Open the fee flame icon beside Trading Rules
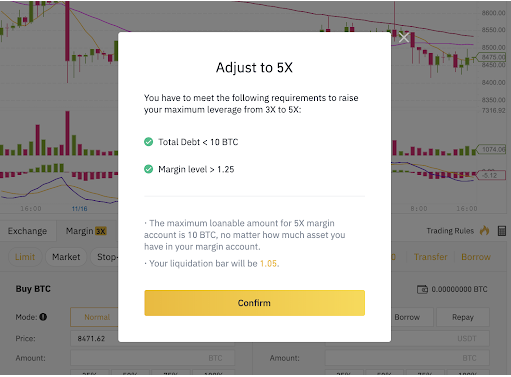The height and width of the screenshot is (377, 511). (484, 230)
